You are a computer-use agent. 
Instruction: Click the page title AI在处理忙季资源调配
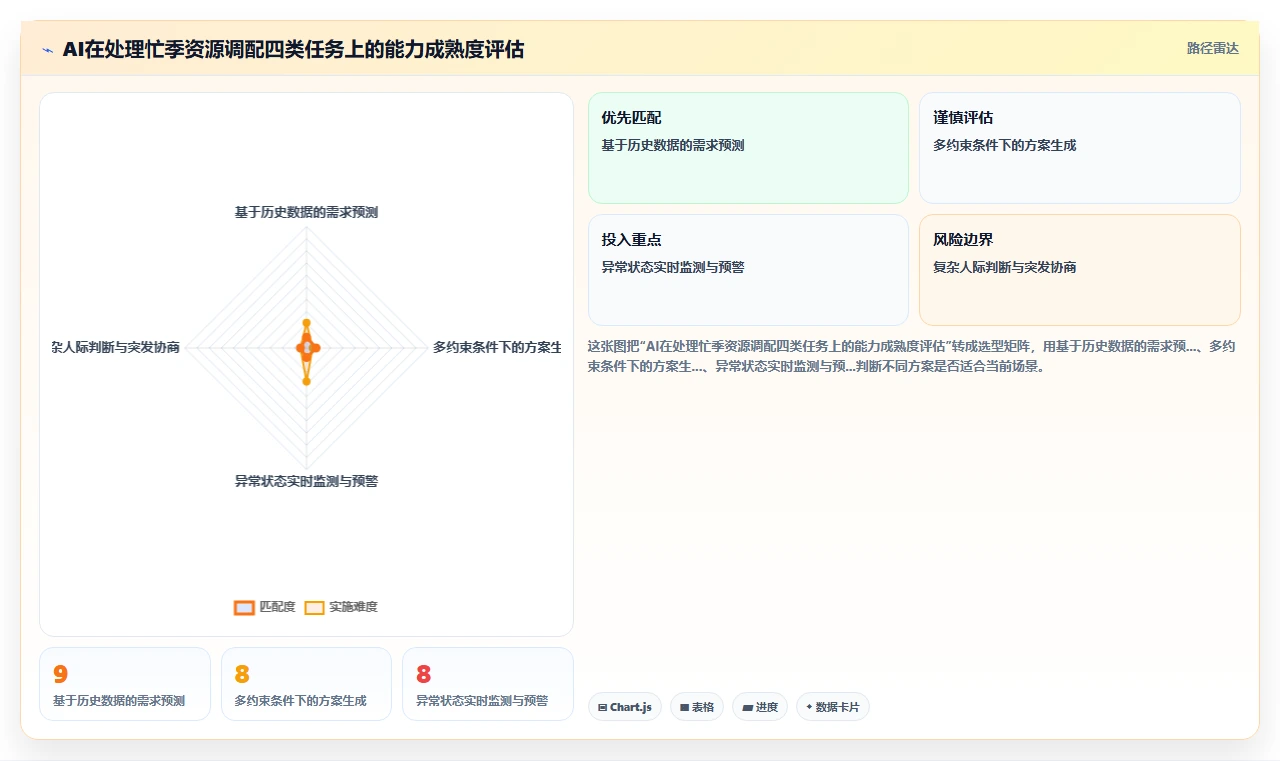293,49
